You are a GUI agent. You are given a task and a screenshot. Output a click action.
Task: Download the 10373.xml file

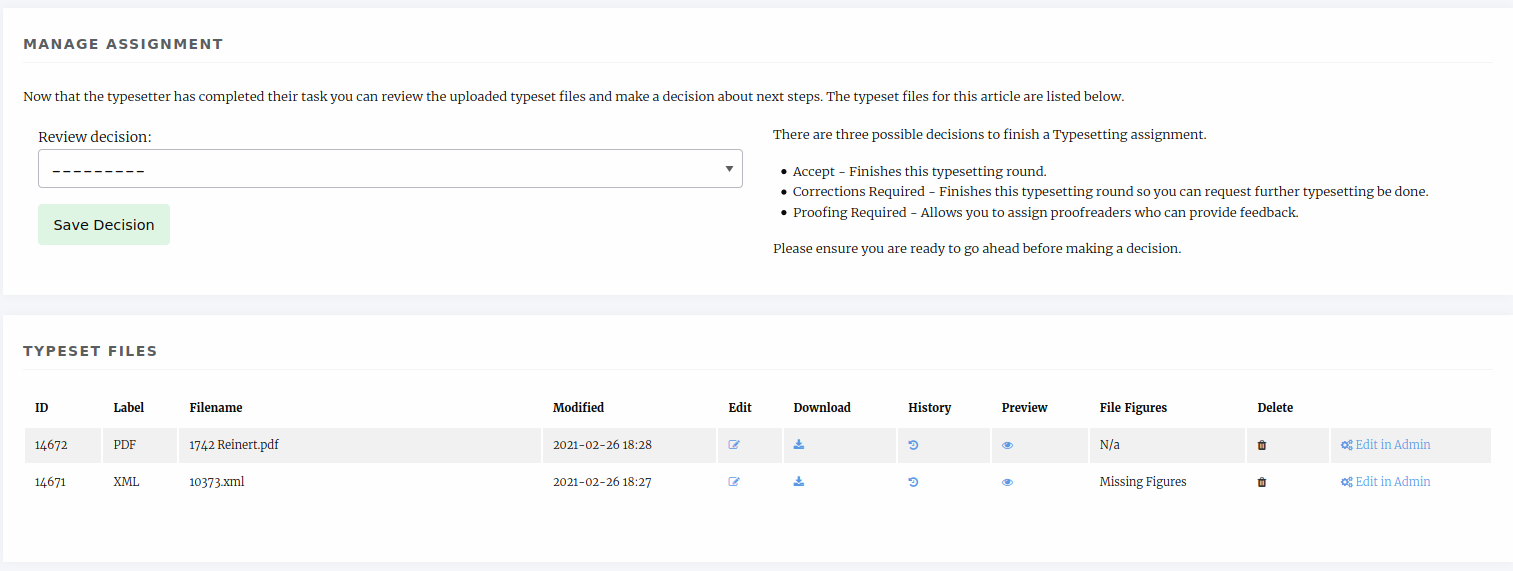click(x=798, y=482)
